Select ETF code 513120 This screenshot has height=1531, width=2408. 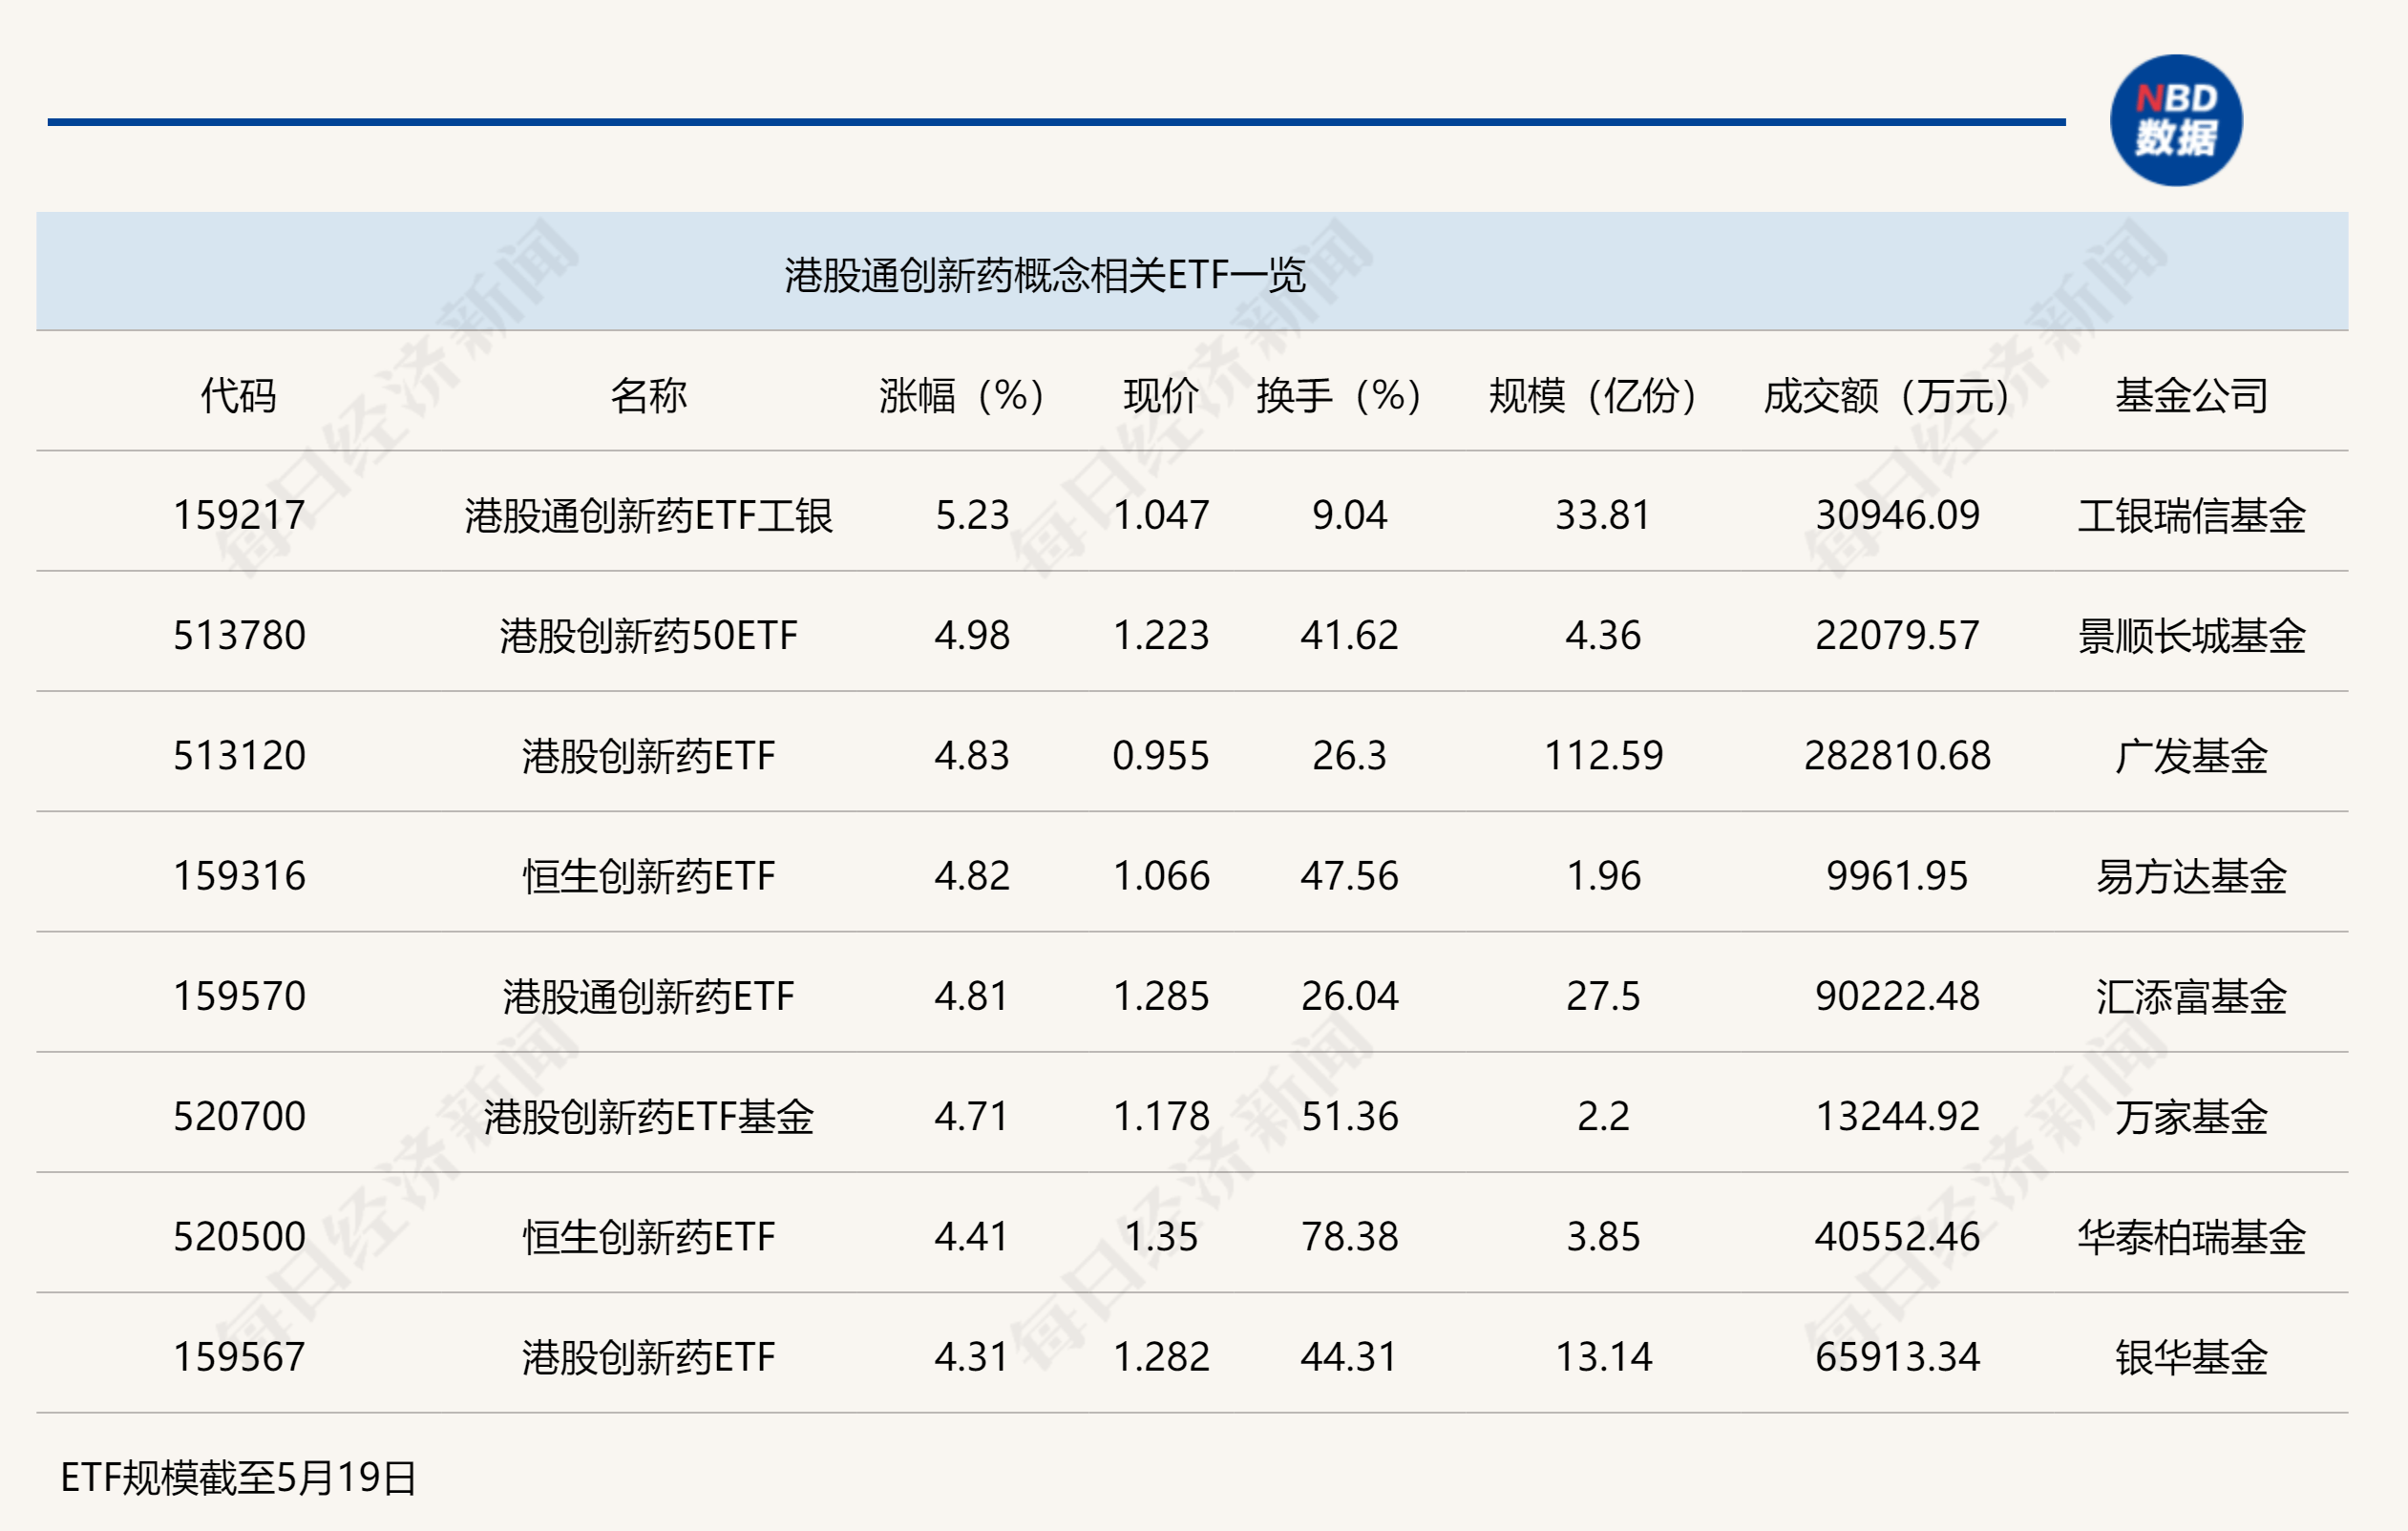click(240, 757)
